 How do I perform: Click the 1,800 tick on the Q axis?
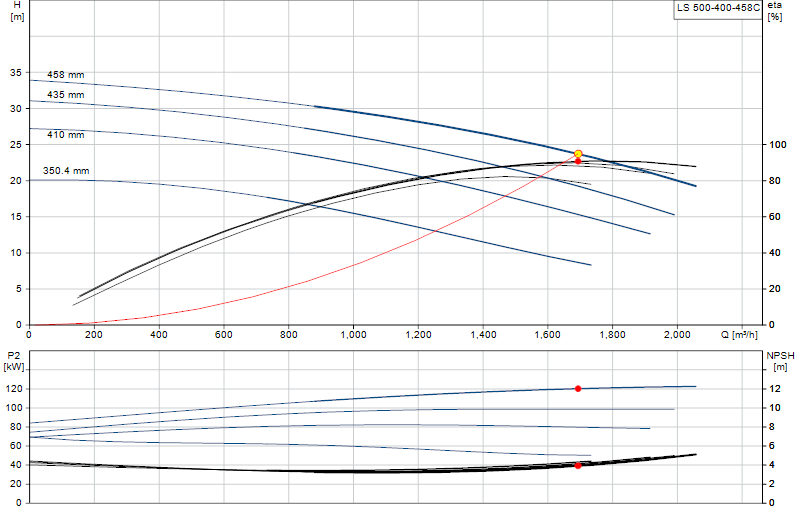click(x=613, y=335)
